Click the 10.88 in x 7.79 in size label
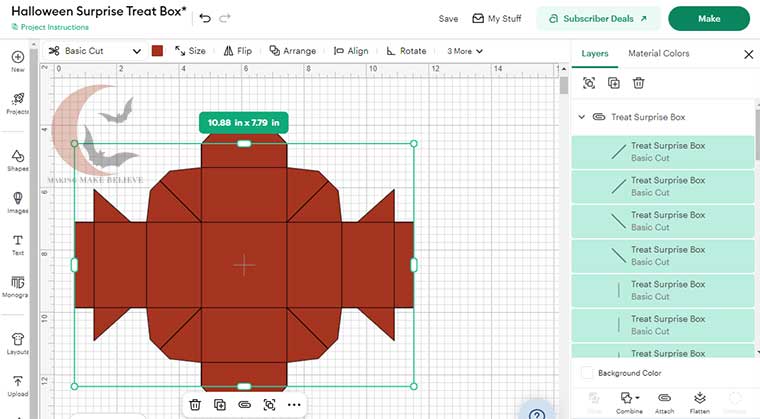 point(243,123)
